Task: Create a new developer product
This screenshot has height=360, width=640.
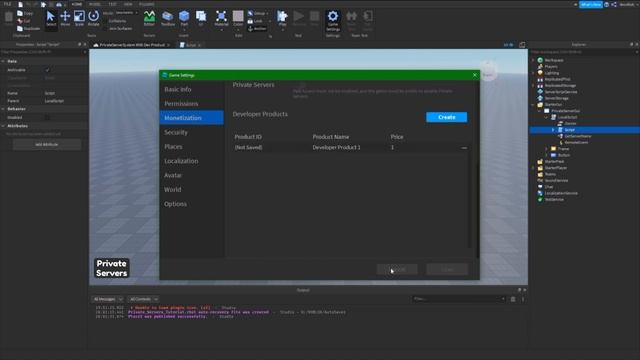Action: pyautogui.click(x=447, y=117)
